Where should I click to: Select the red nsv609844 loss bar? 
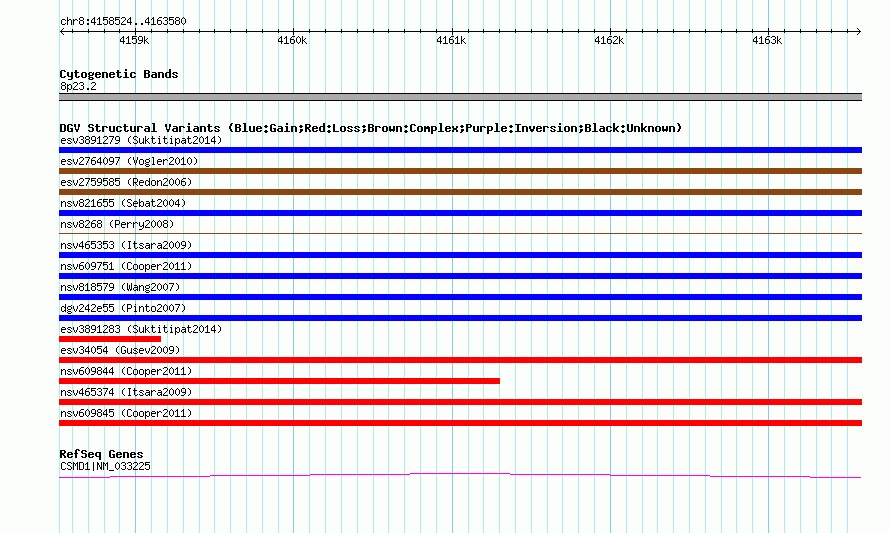(279, 381)
